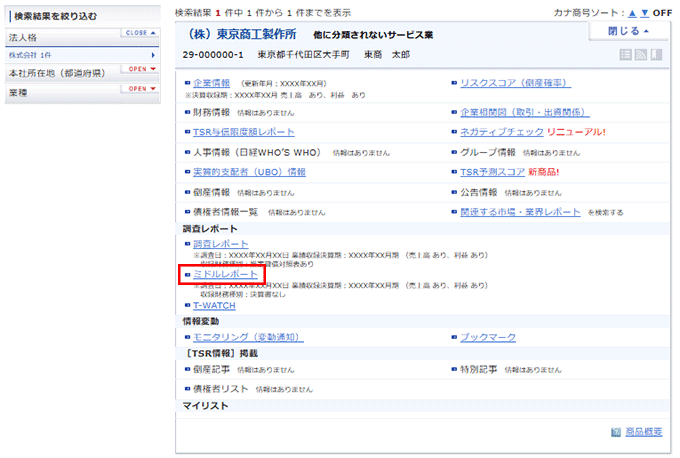Click 特別記事 text
680x458 pixels.
point(479,370)
